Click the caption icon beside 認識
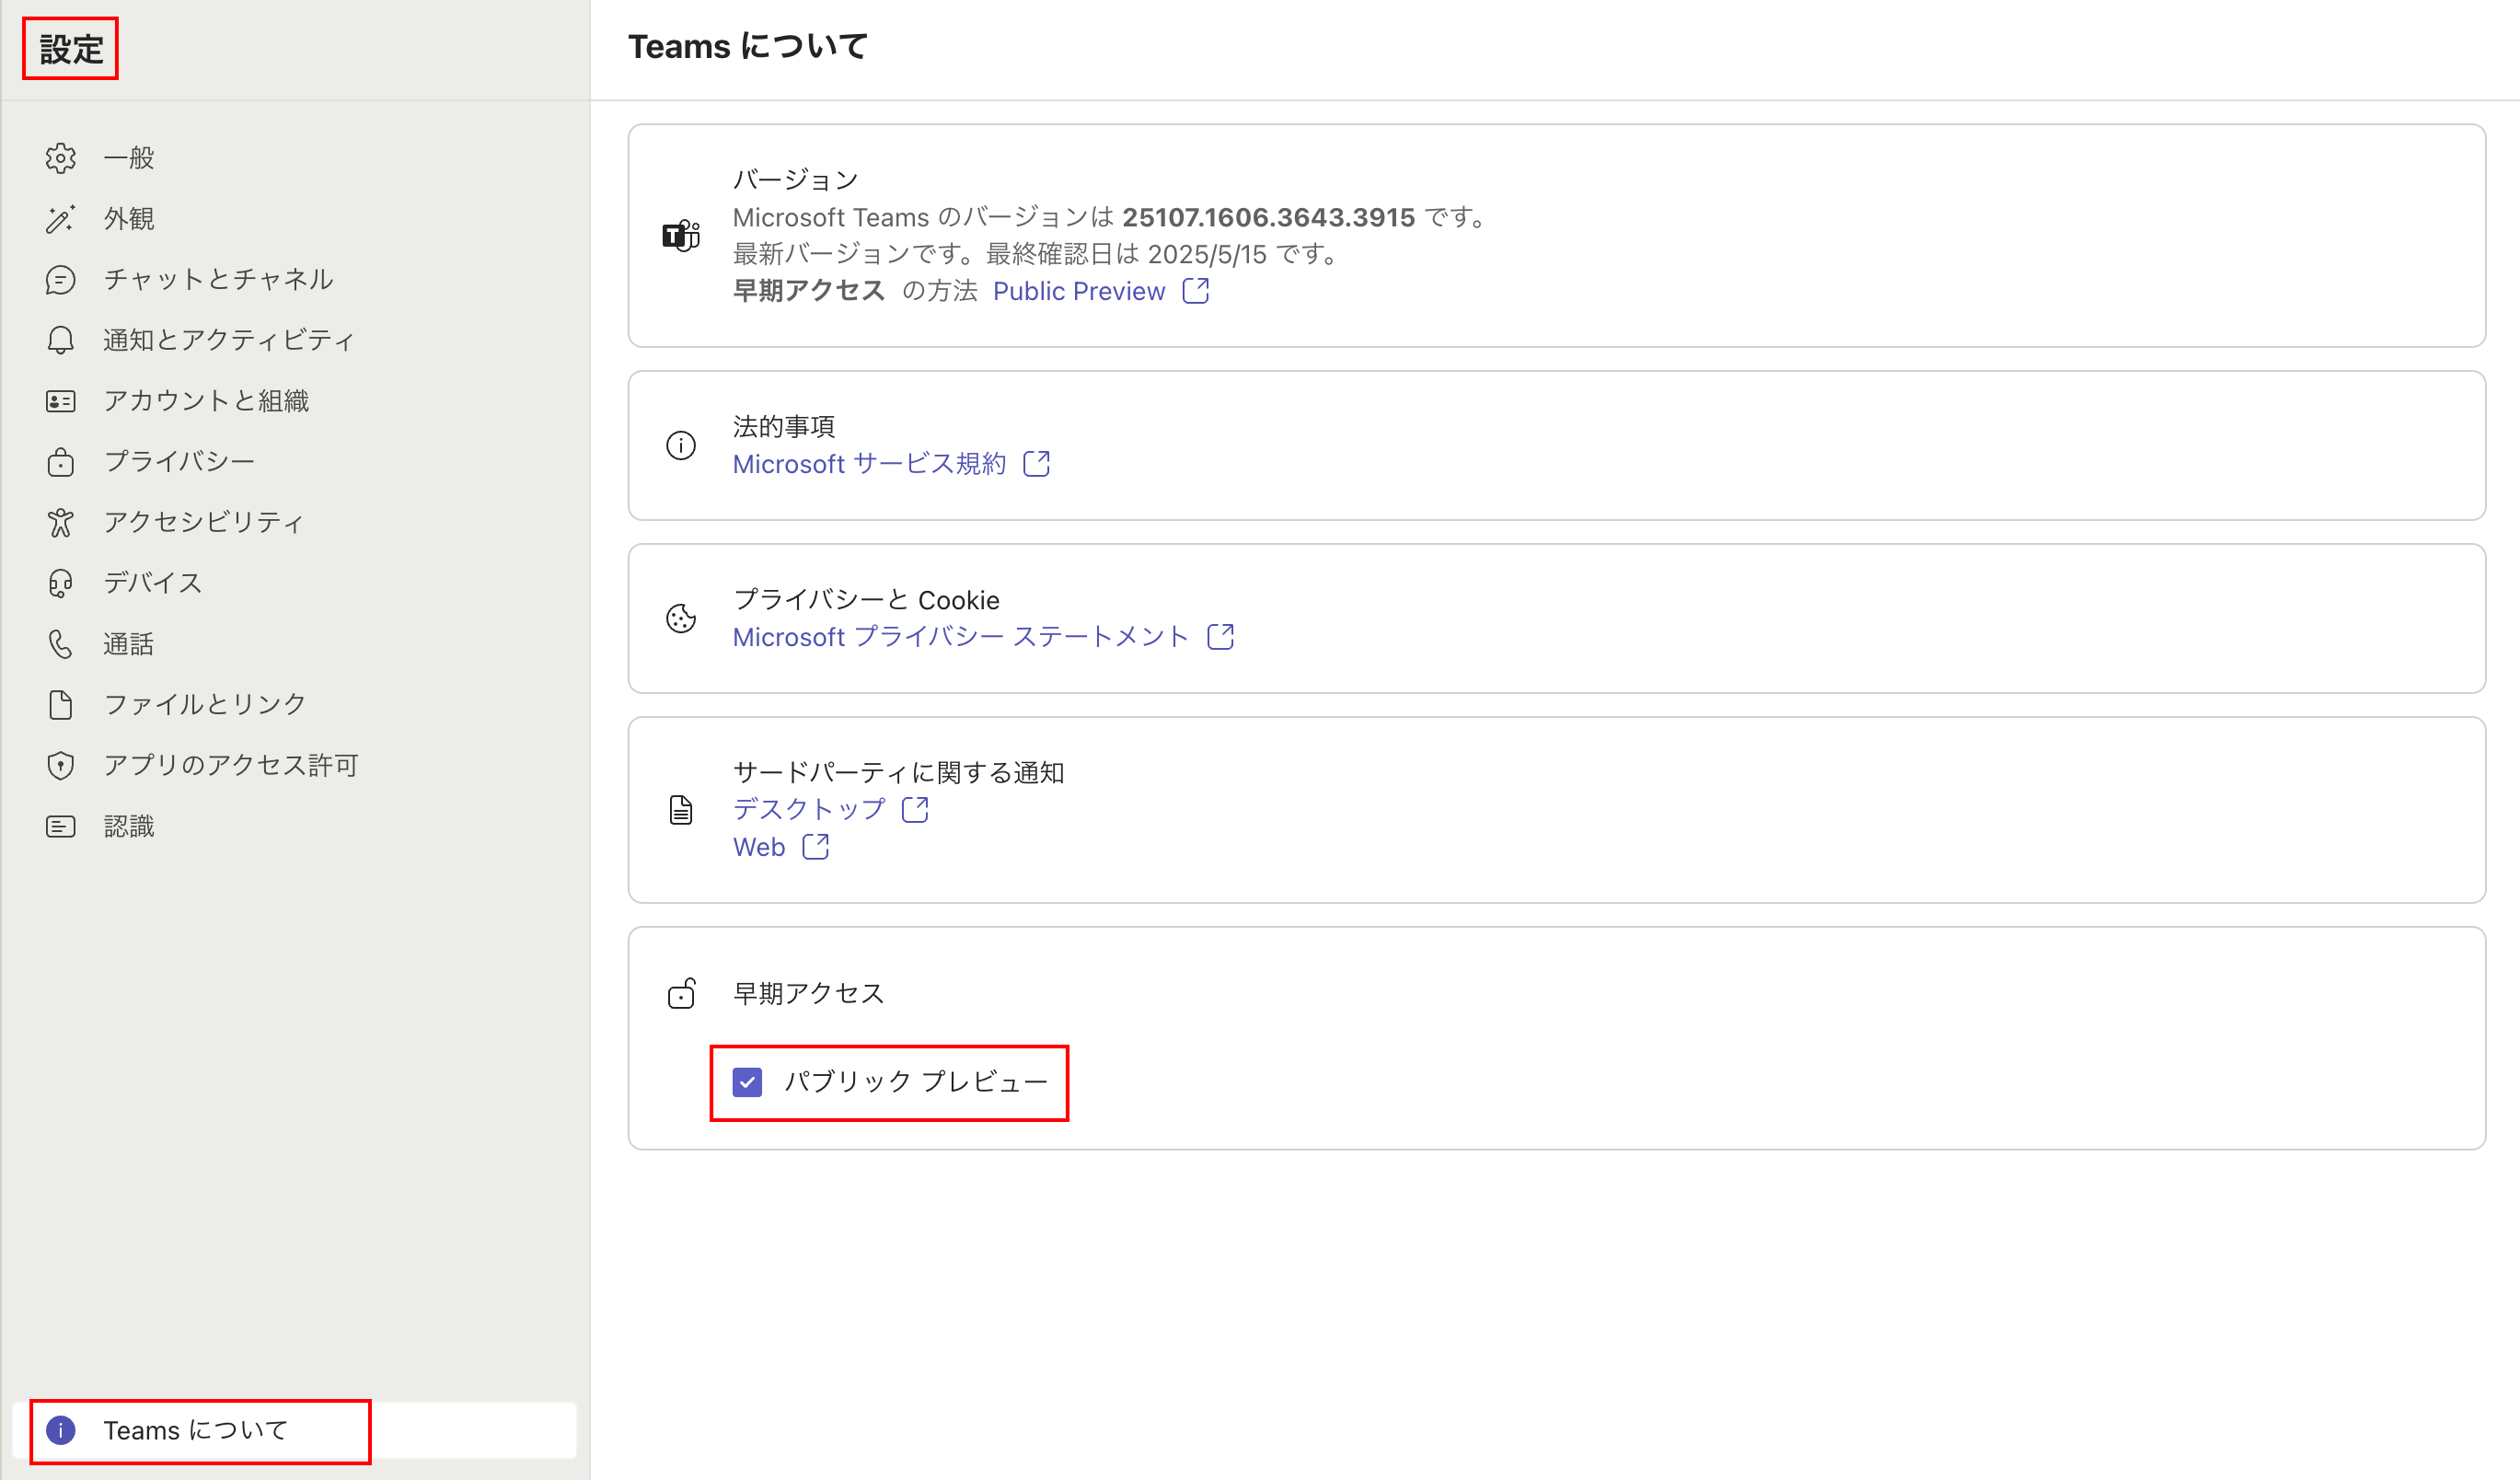Screen dimensions: 2520x1480 pyautogui.click(x=60, y=827)
